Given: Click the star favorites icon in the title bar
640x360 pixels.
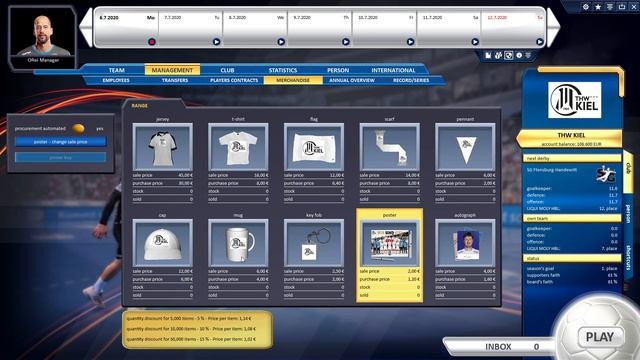Looking at the screenshot, I should pyautogui.click(x=598, y=7).
